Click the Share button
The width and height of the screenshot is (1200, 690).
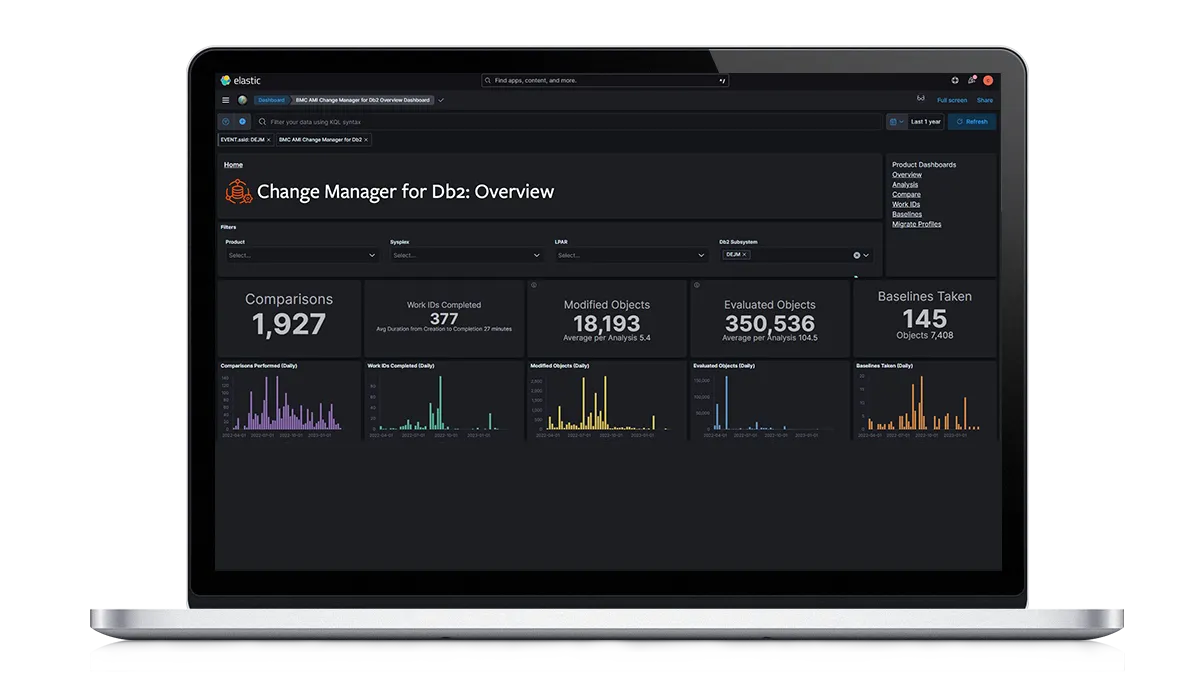coord(985,100)
